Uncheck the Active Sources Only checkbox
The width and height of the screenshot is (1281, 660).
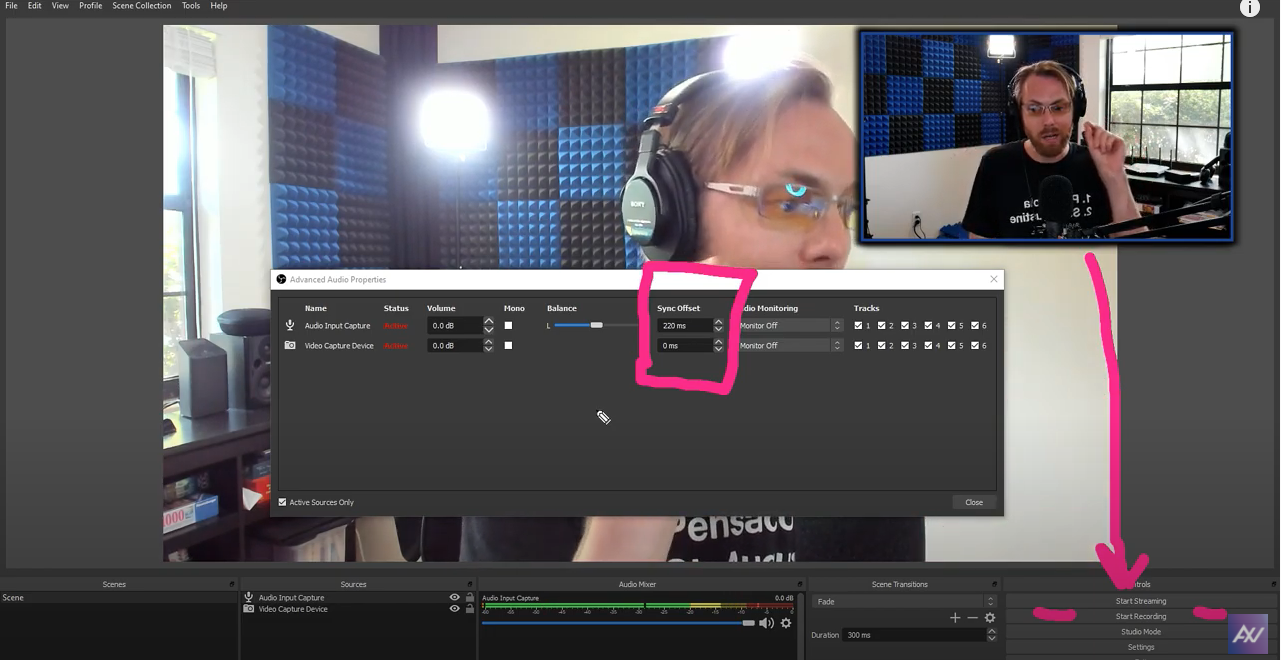click(282, 502)
